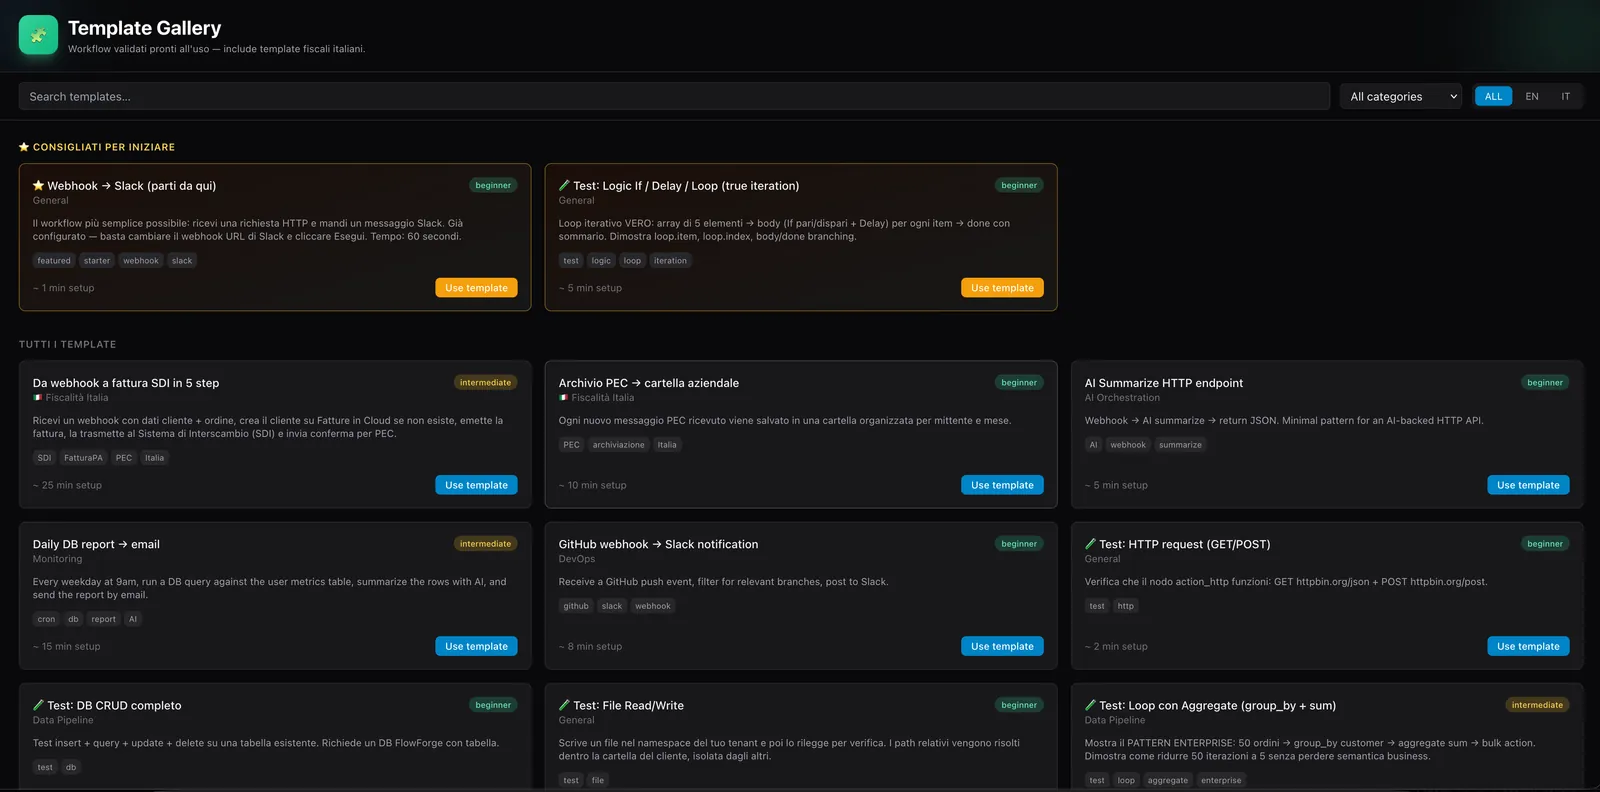The height and width of the screenshot is (792, 1600).
Task: Click the 'summarize' tag on AI Summarize card
Action: click(x=1180, y=445)
